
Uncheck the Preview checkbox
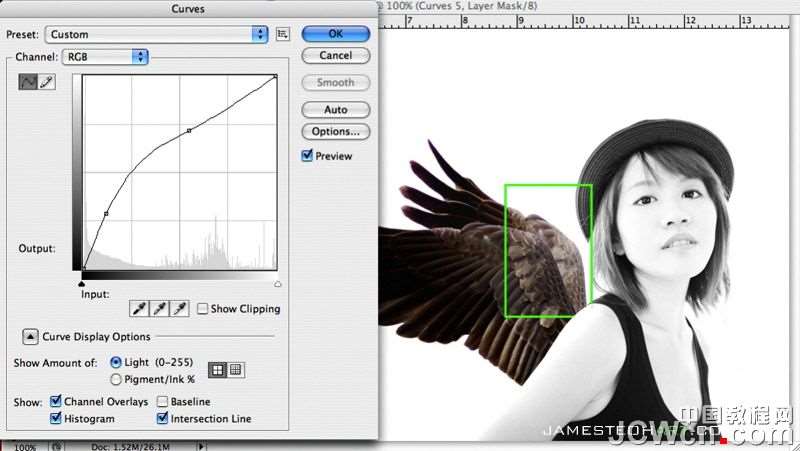(x=307, y=156)
